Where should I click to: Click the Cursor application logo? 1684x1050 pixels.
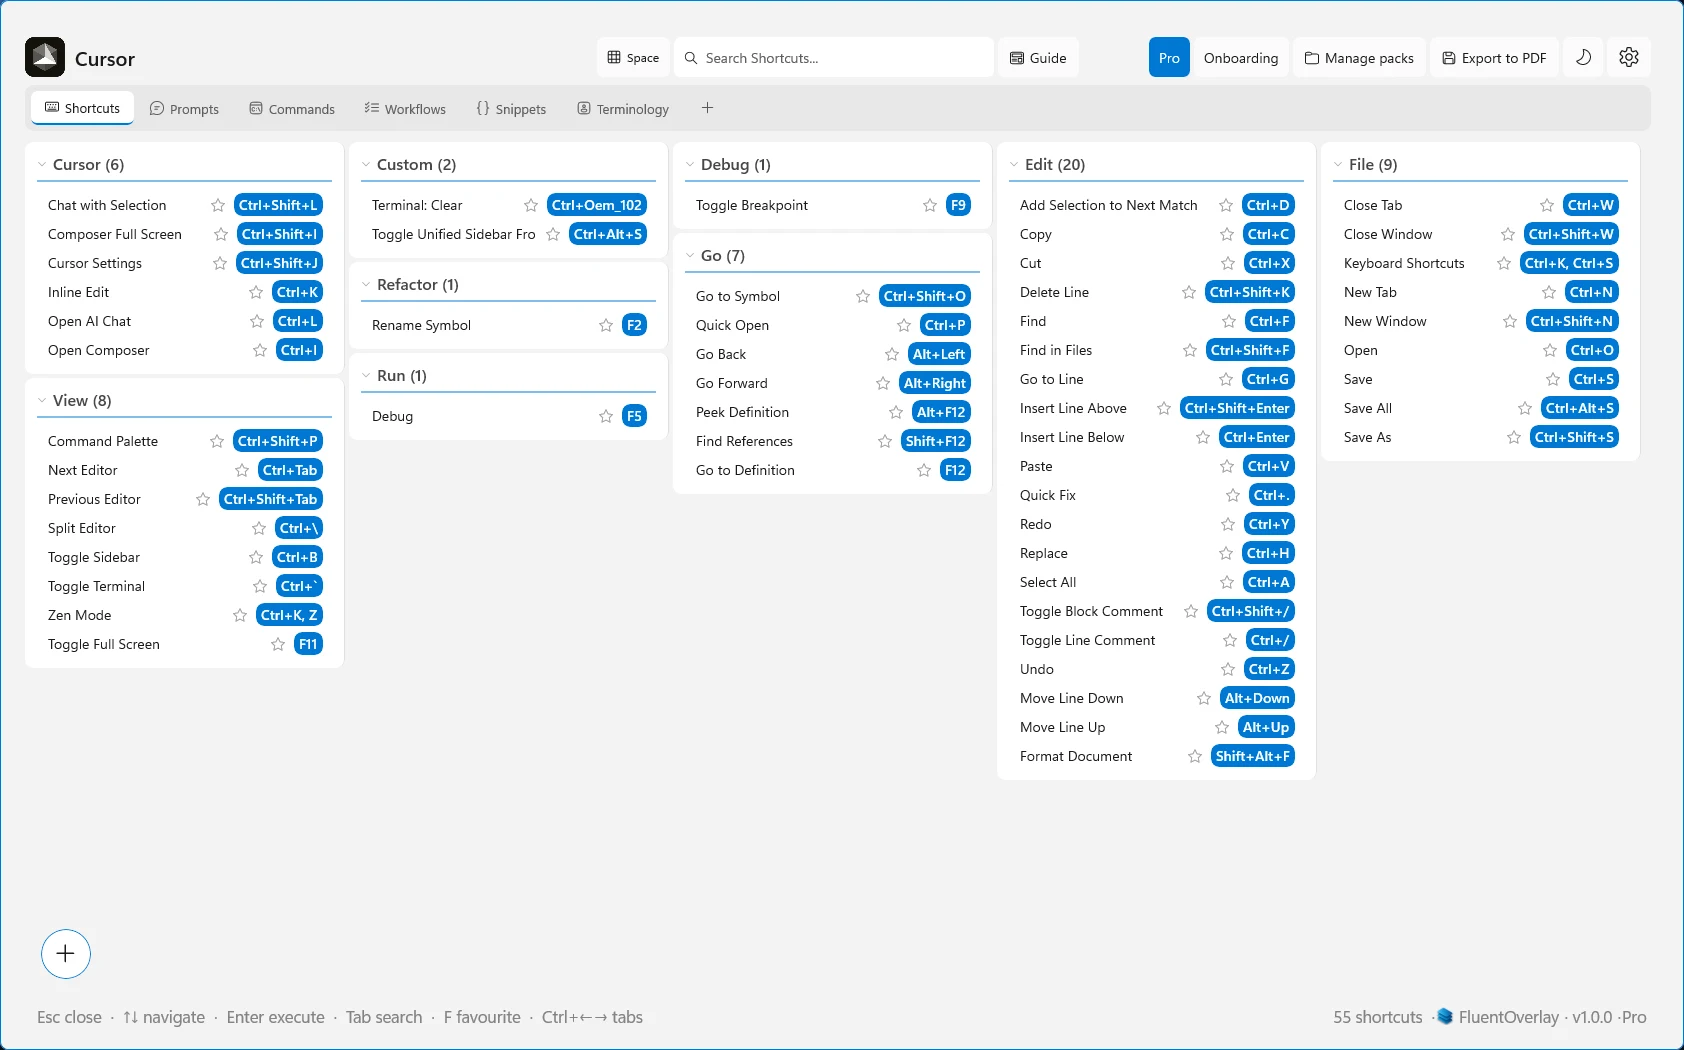click(x=44, y=57)
